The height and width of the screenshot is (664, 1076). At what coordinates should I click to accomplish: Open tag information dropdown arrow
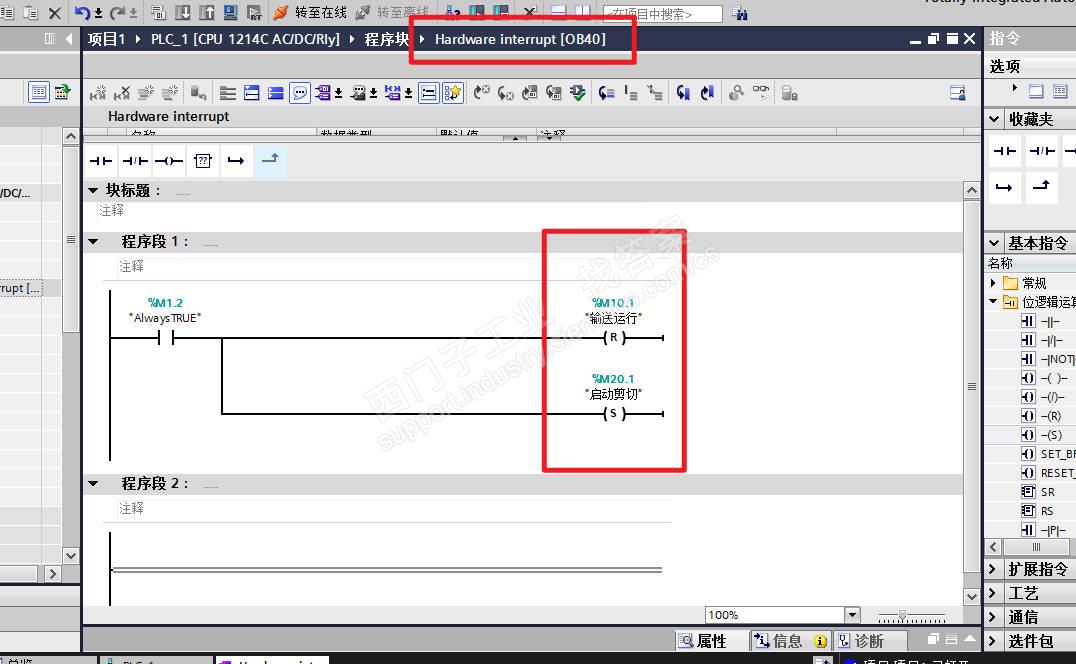373,93
